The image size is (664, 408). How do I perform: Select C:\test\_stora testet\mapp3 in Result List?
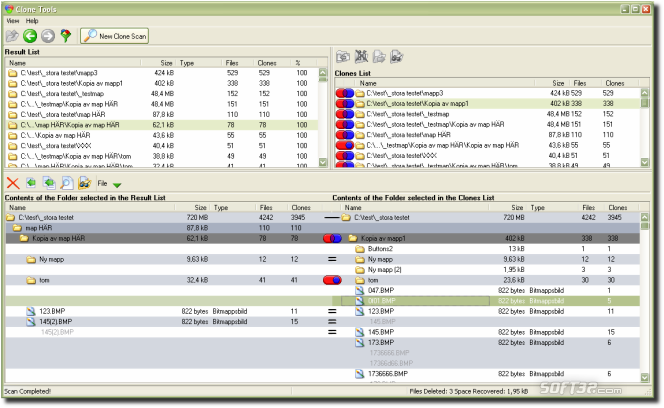coord(162,73)
